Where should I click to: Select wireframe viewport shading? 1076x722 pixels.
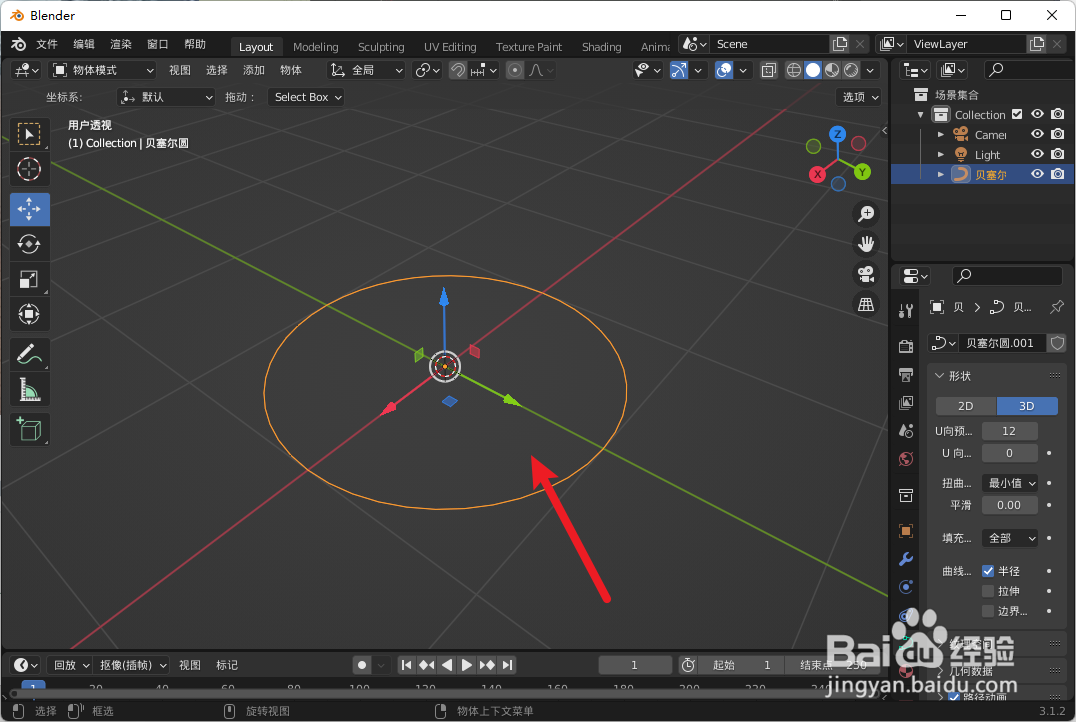(x=793, y=70)
